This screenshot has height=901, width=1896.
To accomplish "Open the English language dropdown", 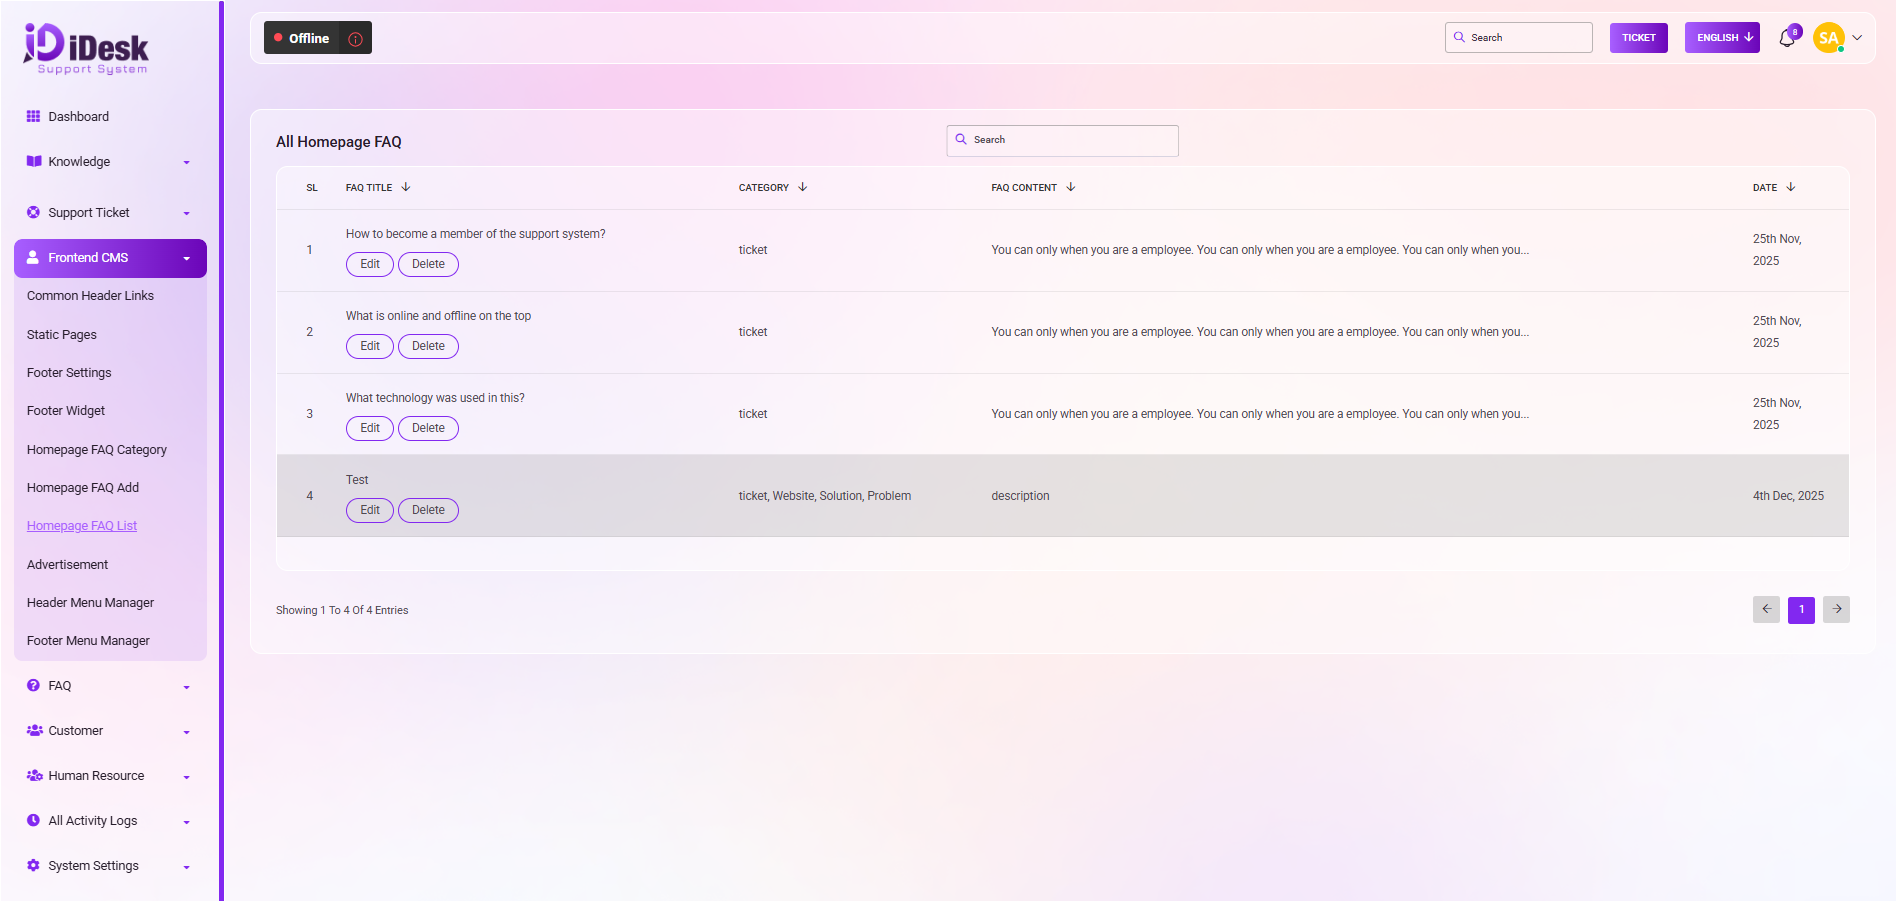I will (x=1721, y=38).
